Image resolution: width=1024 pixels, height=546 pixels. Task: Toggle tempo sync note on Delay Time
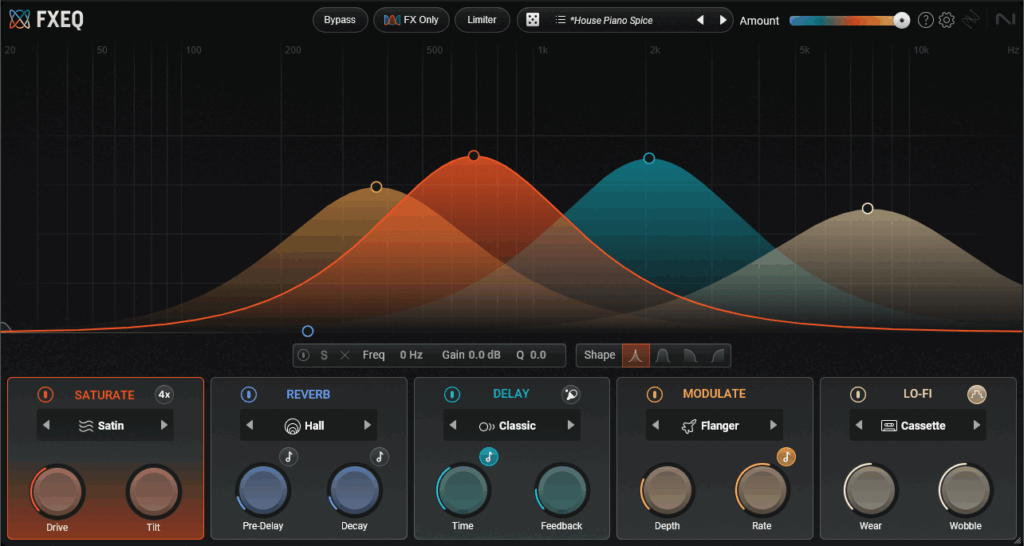tap(488, 457)
